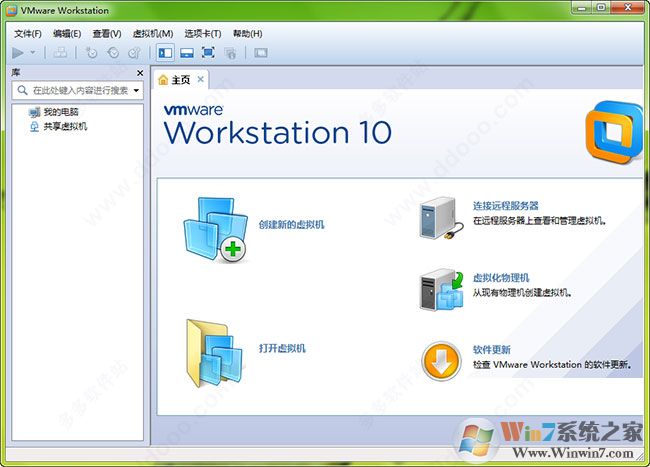Click the 创建新的虚拟机 link

[x=291, y=225]
